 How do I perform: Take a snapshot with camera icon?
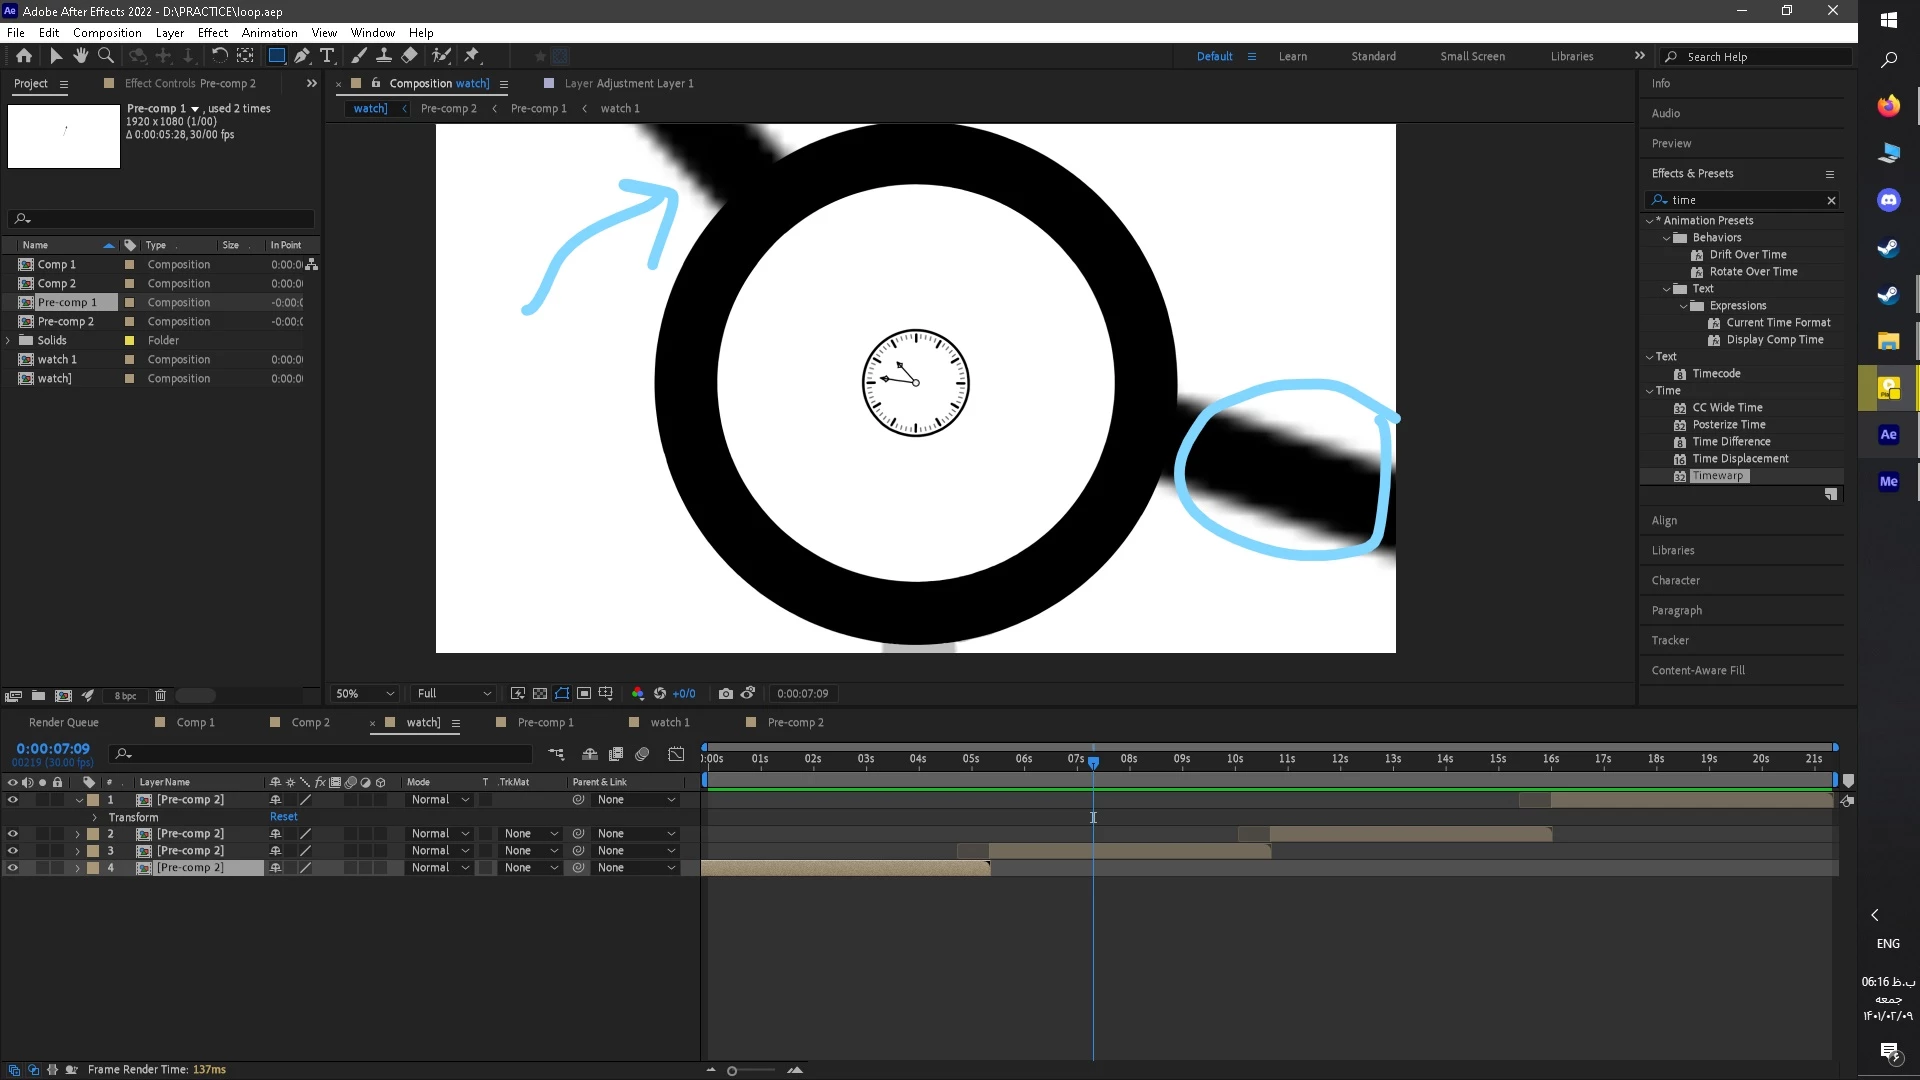726,693
